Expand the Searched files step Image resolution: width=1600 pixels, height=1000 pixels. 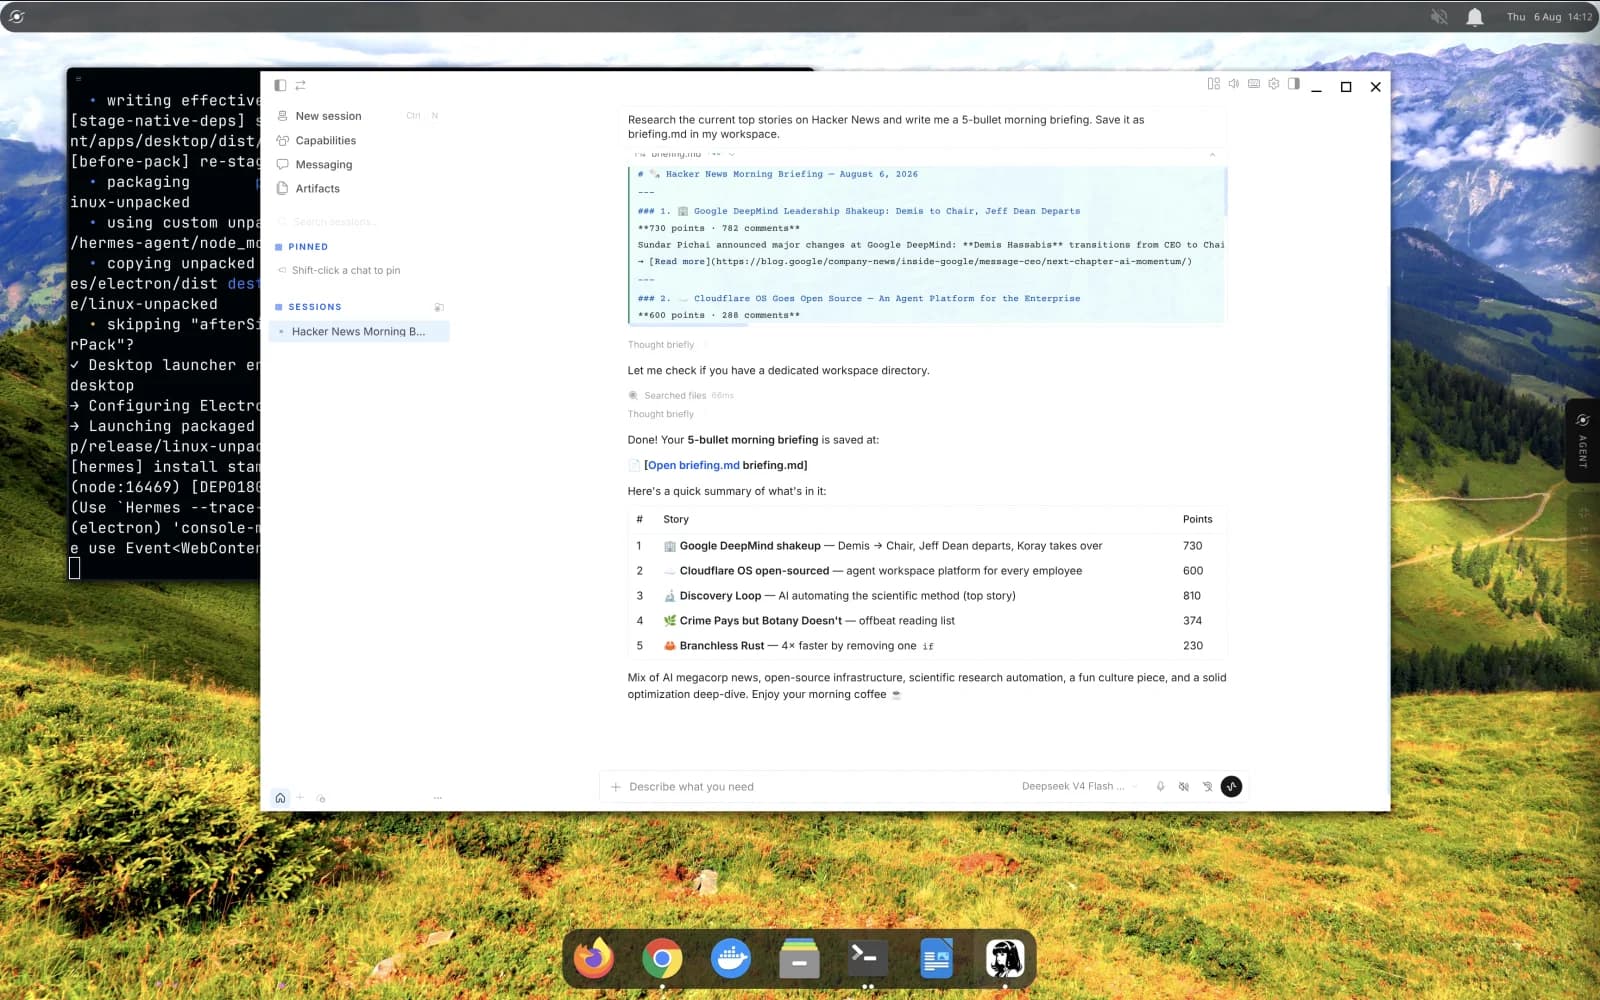(x=681, y=396)
